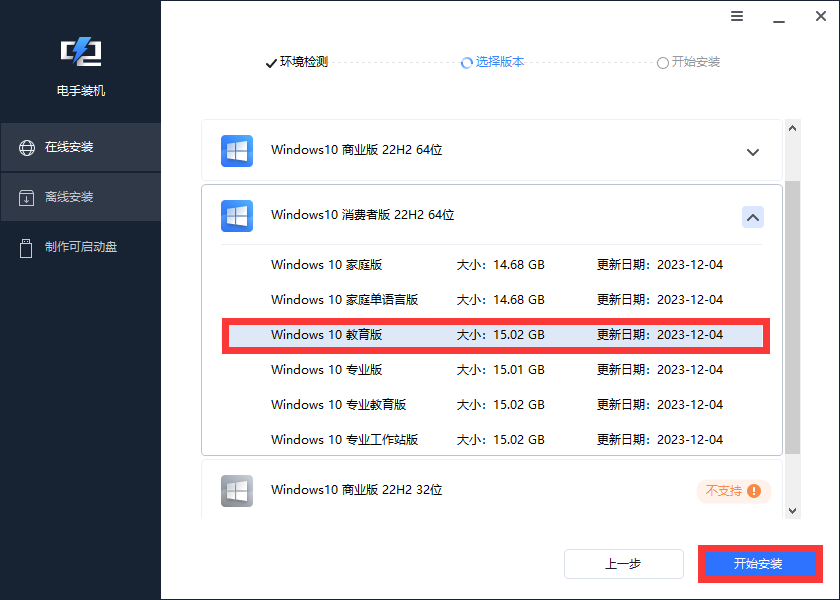Viewport: 840px width, 600px height.
Task: Expand the Windows10 商业版 22H2 64位 group
Action: (753, 151)
